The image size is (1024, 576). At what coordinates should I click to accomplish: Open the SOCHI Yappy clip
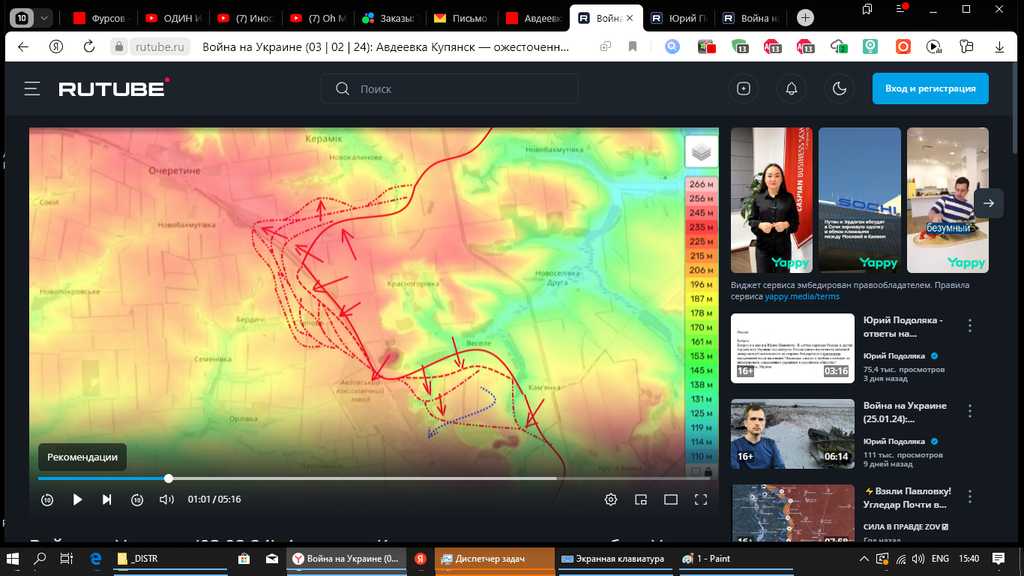pos(859,200)
